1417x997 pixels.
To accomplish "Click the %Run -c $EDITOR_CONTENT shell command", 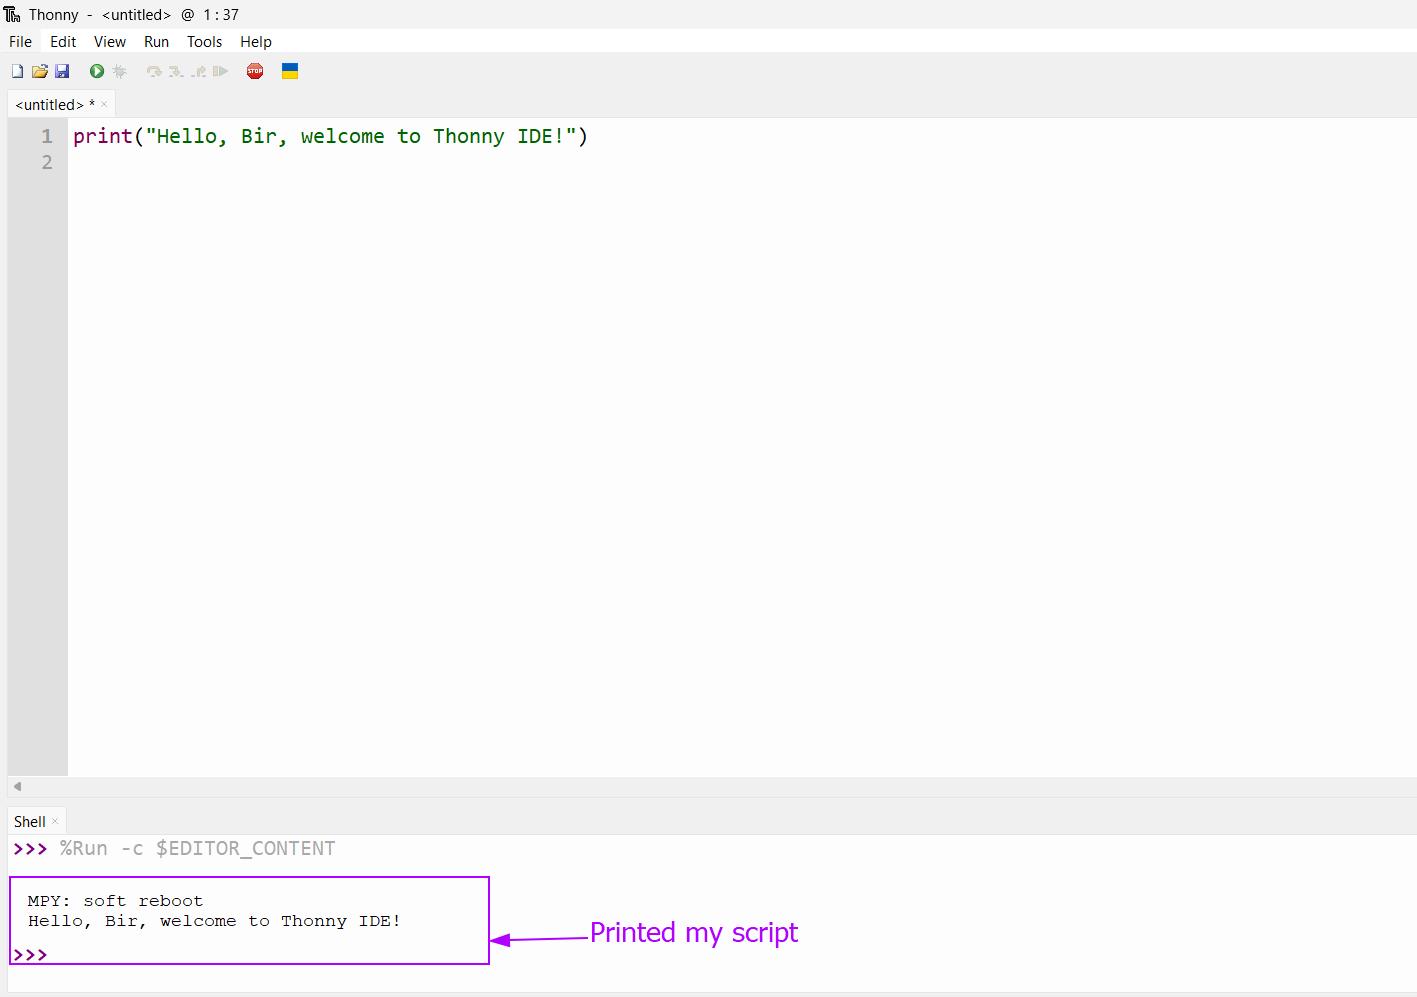I will point(197,848).
